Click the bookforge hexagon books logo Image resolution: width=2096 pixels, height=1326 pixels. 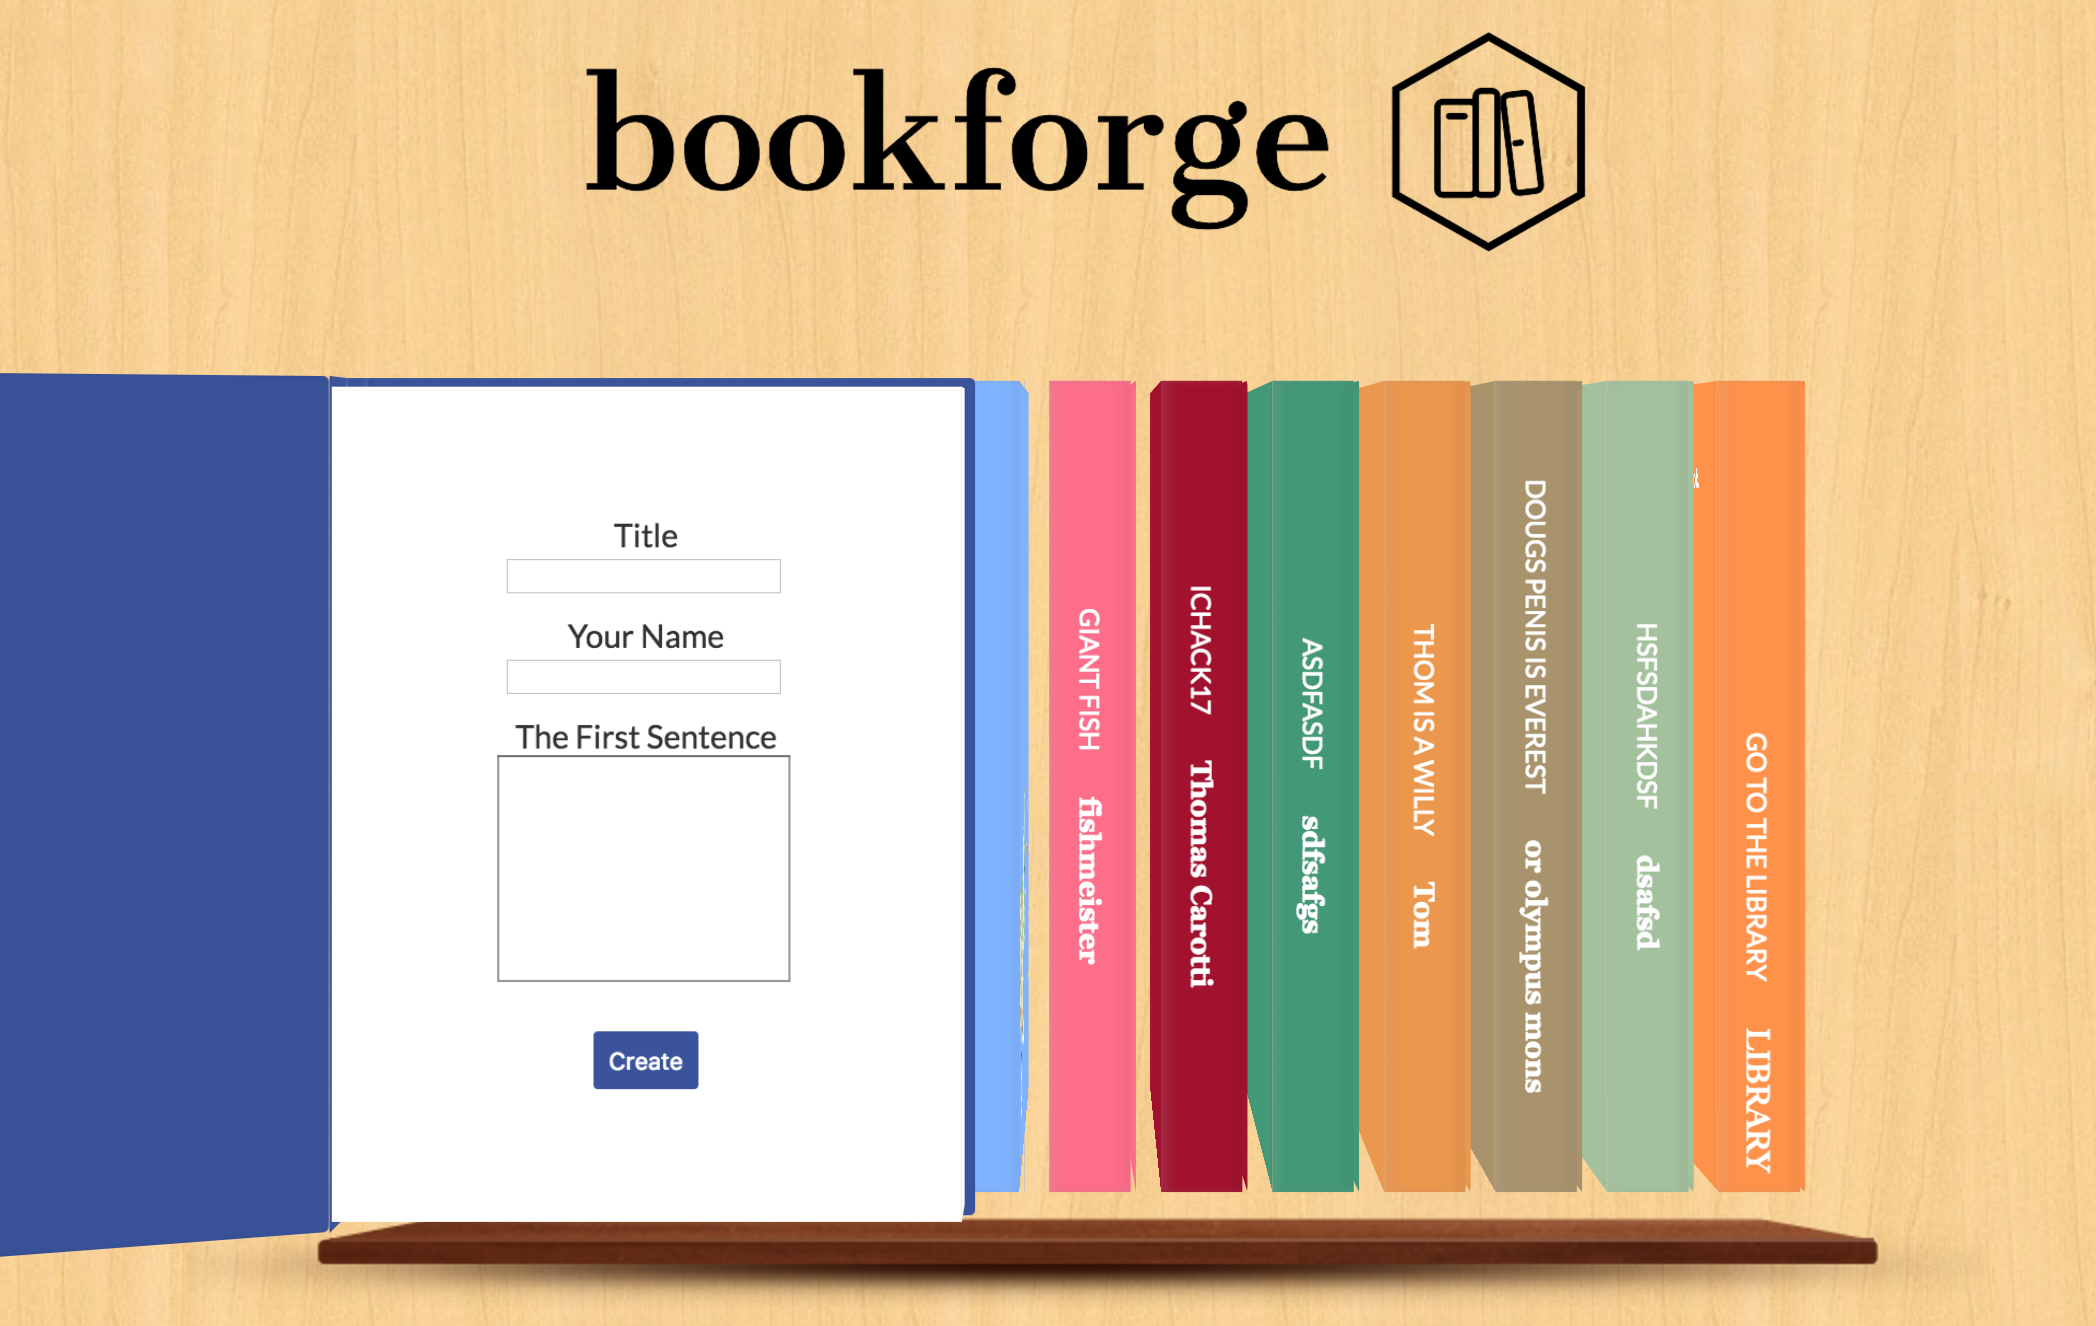point(1488,141)
